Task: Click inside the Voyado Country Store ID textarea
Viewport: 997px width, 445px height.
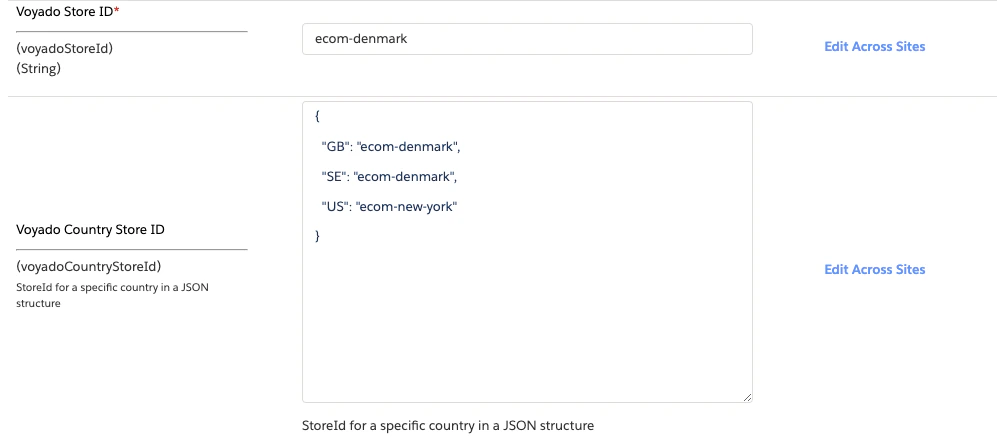Action: 527,252
